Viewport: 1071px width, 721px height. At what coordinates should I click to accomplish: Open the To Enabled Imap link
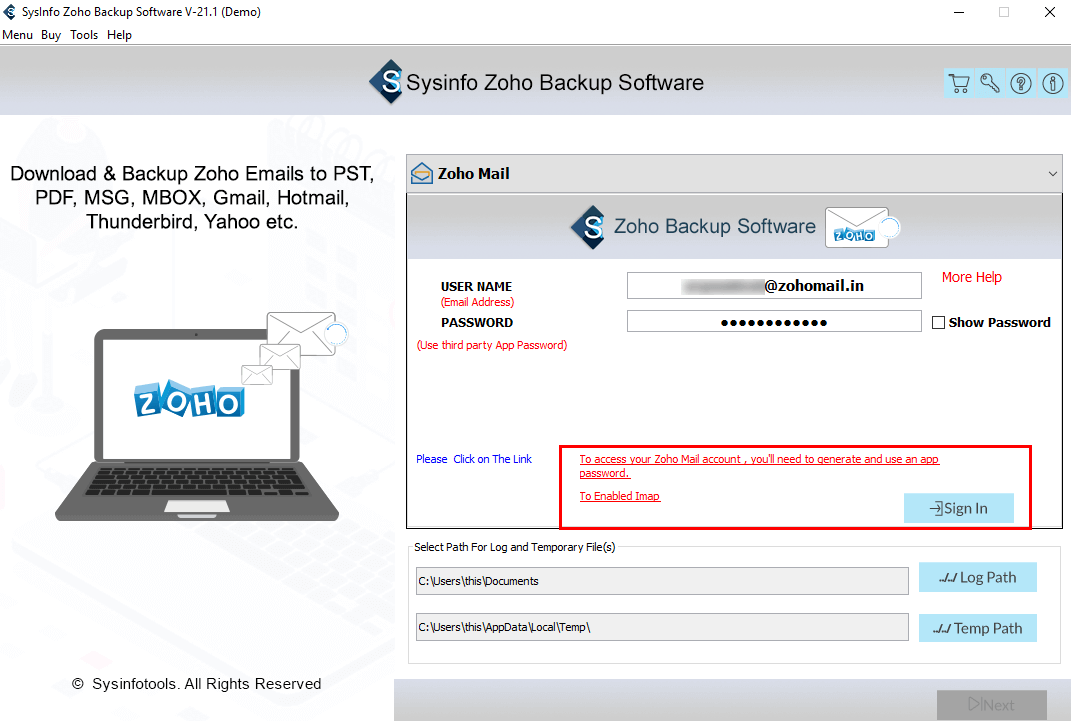(x=620, y=496)
